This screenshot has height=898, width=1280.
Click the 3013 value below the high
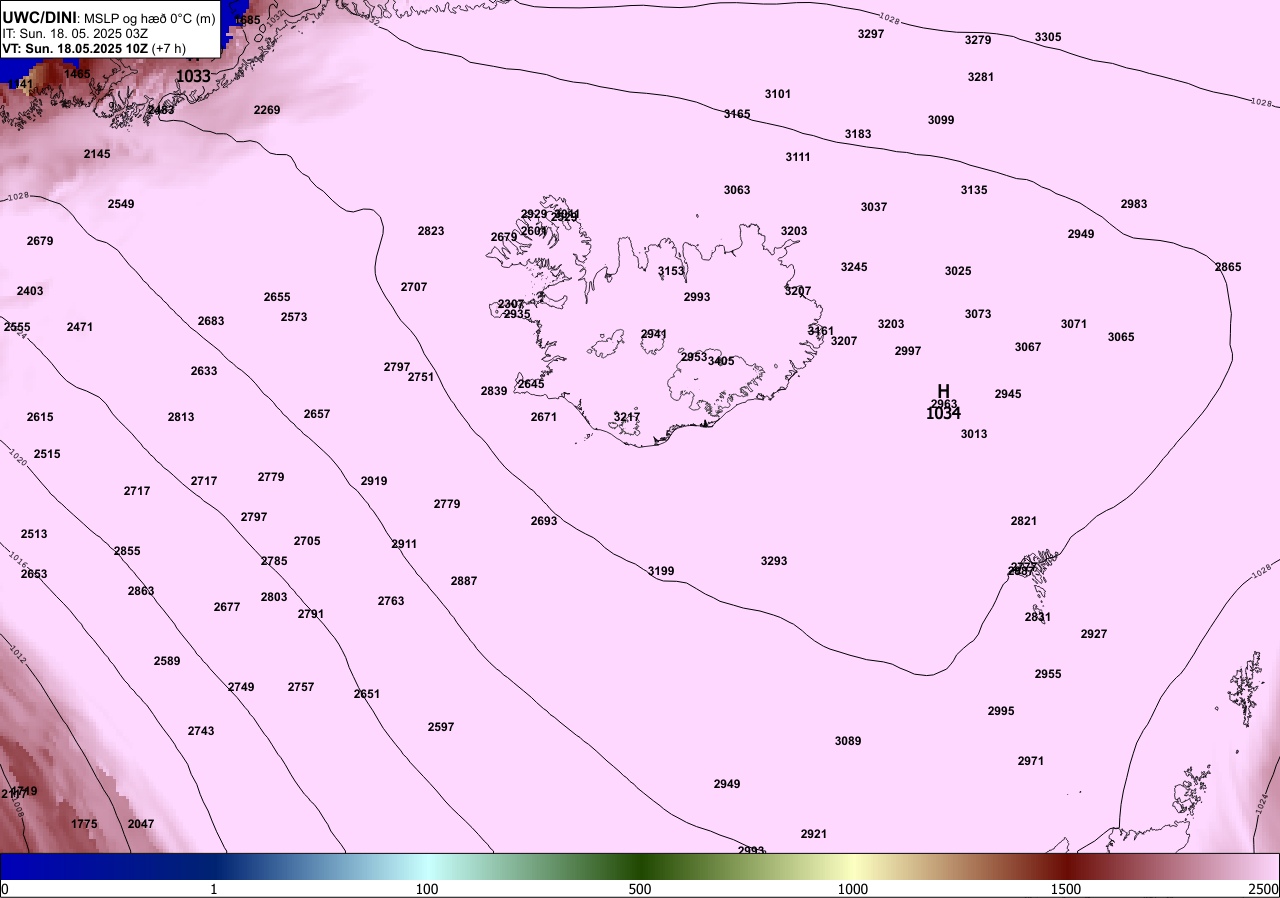pyautogui.click(x=974, y=434)
